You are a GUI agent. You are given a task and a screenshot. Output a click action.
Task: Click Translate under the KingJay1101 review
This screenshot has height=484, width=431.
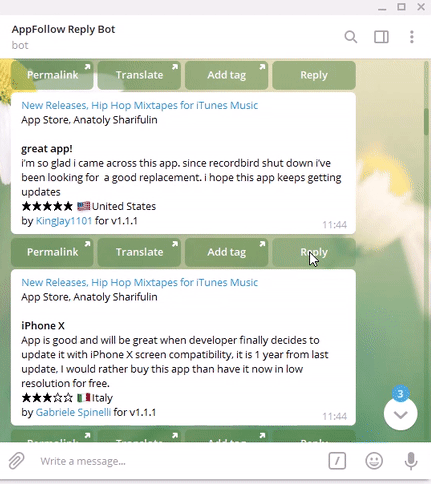click(139, 252)
